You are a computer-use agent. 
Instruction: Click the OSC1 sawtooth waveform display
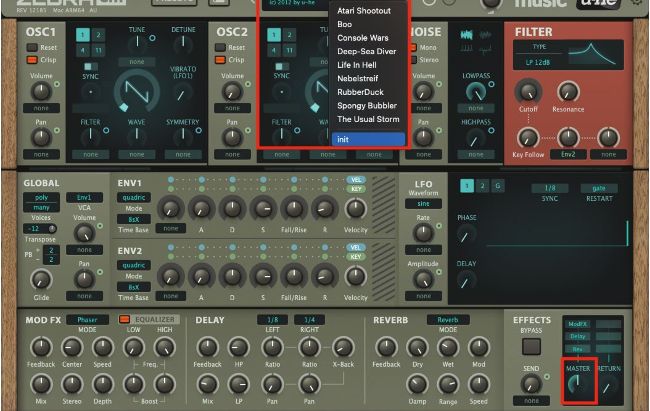[x=137, y=91]
